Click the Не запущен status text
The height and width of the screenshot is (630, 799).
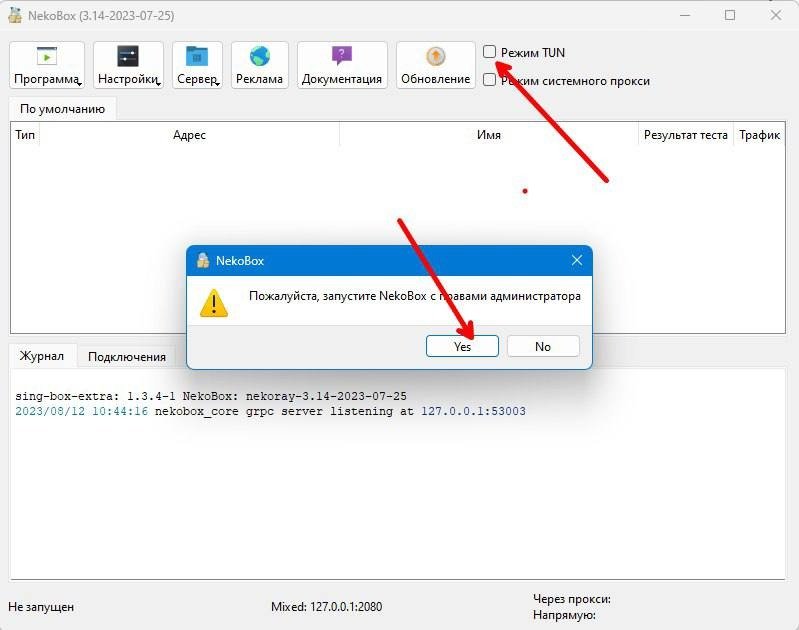coord(41,607)
